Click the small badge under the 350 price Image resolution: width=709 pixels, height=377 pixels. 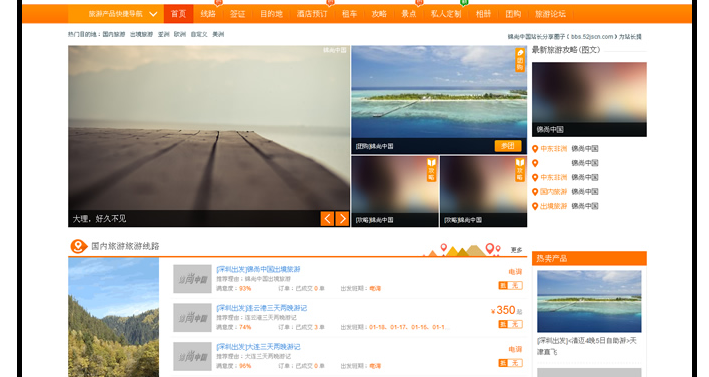tap(510, 324)
